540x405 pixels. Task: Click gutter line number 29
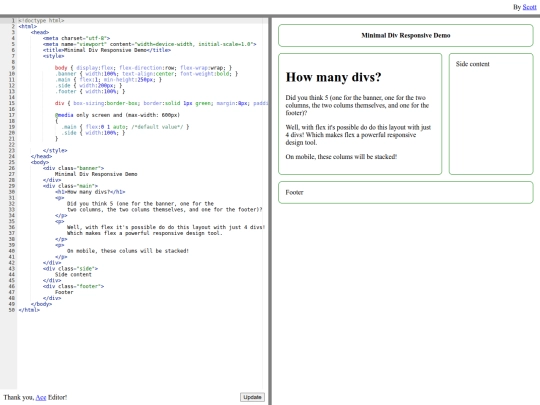(12, 186)
